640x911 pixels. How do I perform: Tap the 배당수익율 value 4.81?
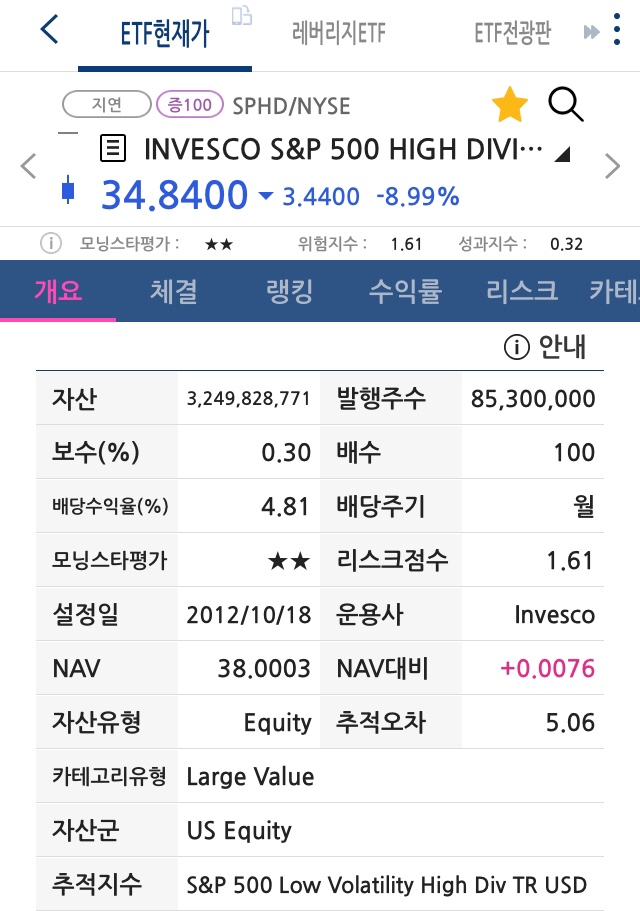[x=285, y=507]
